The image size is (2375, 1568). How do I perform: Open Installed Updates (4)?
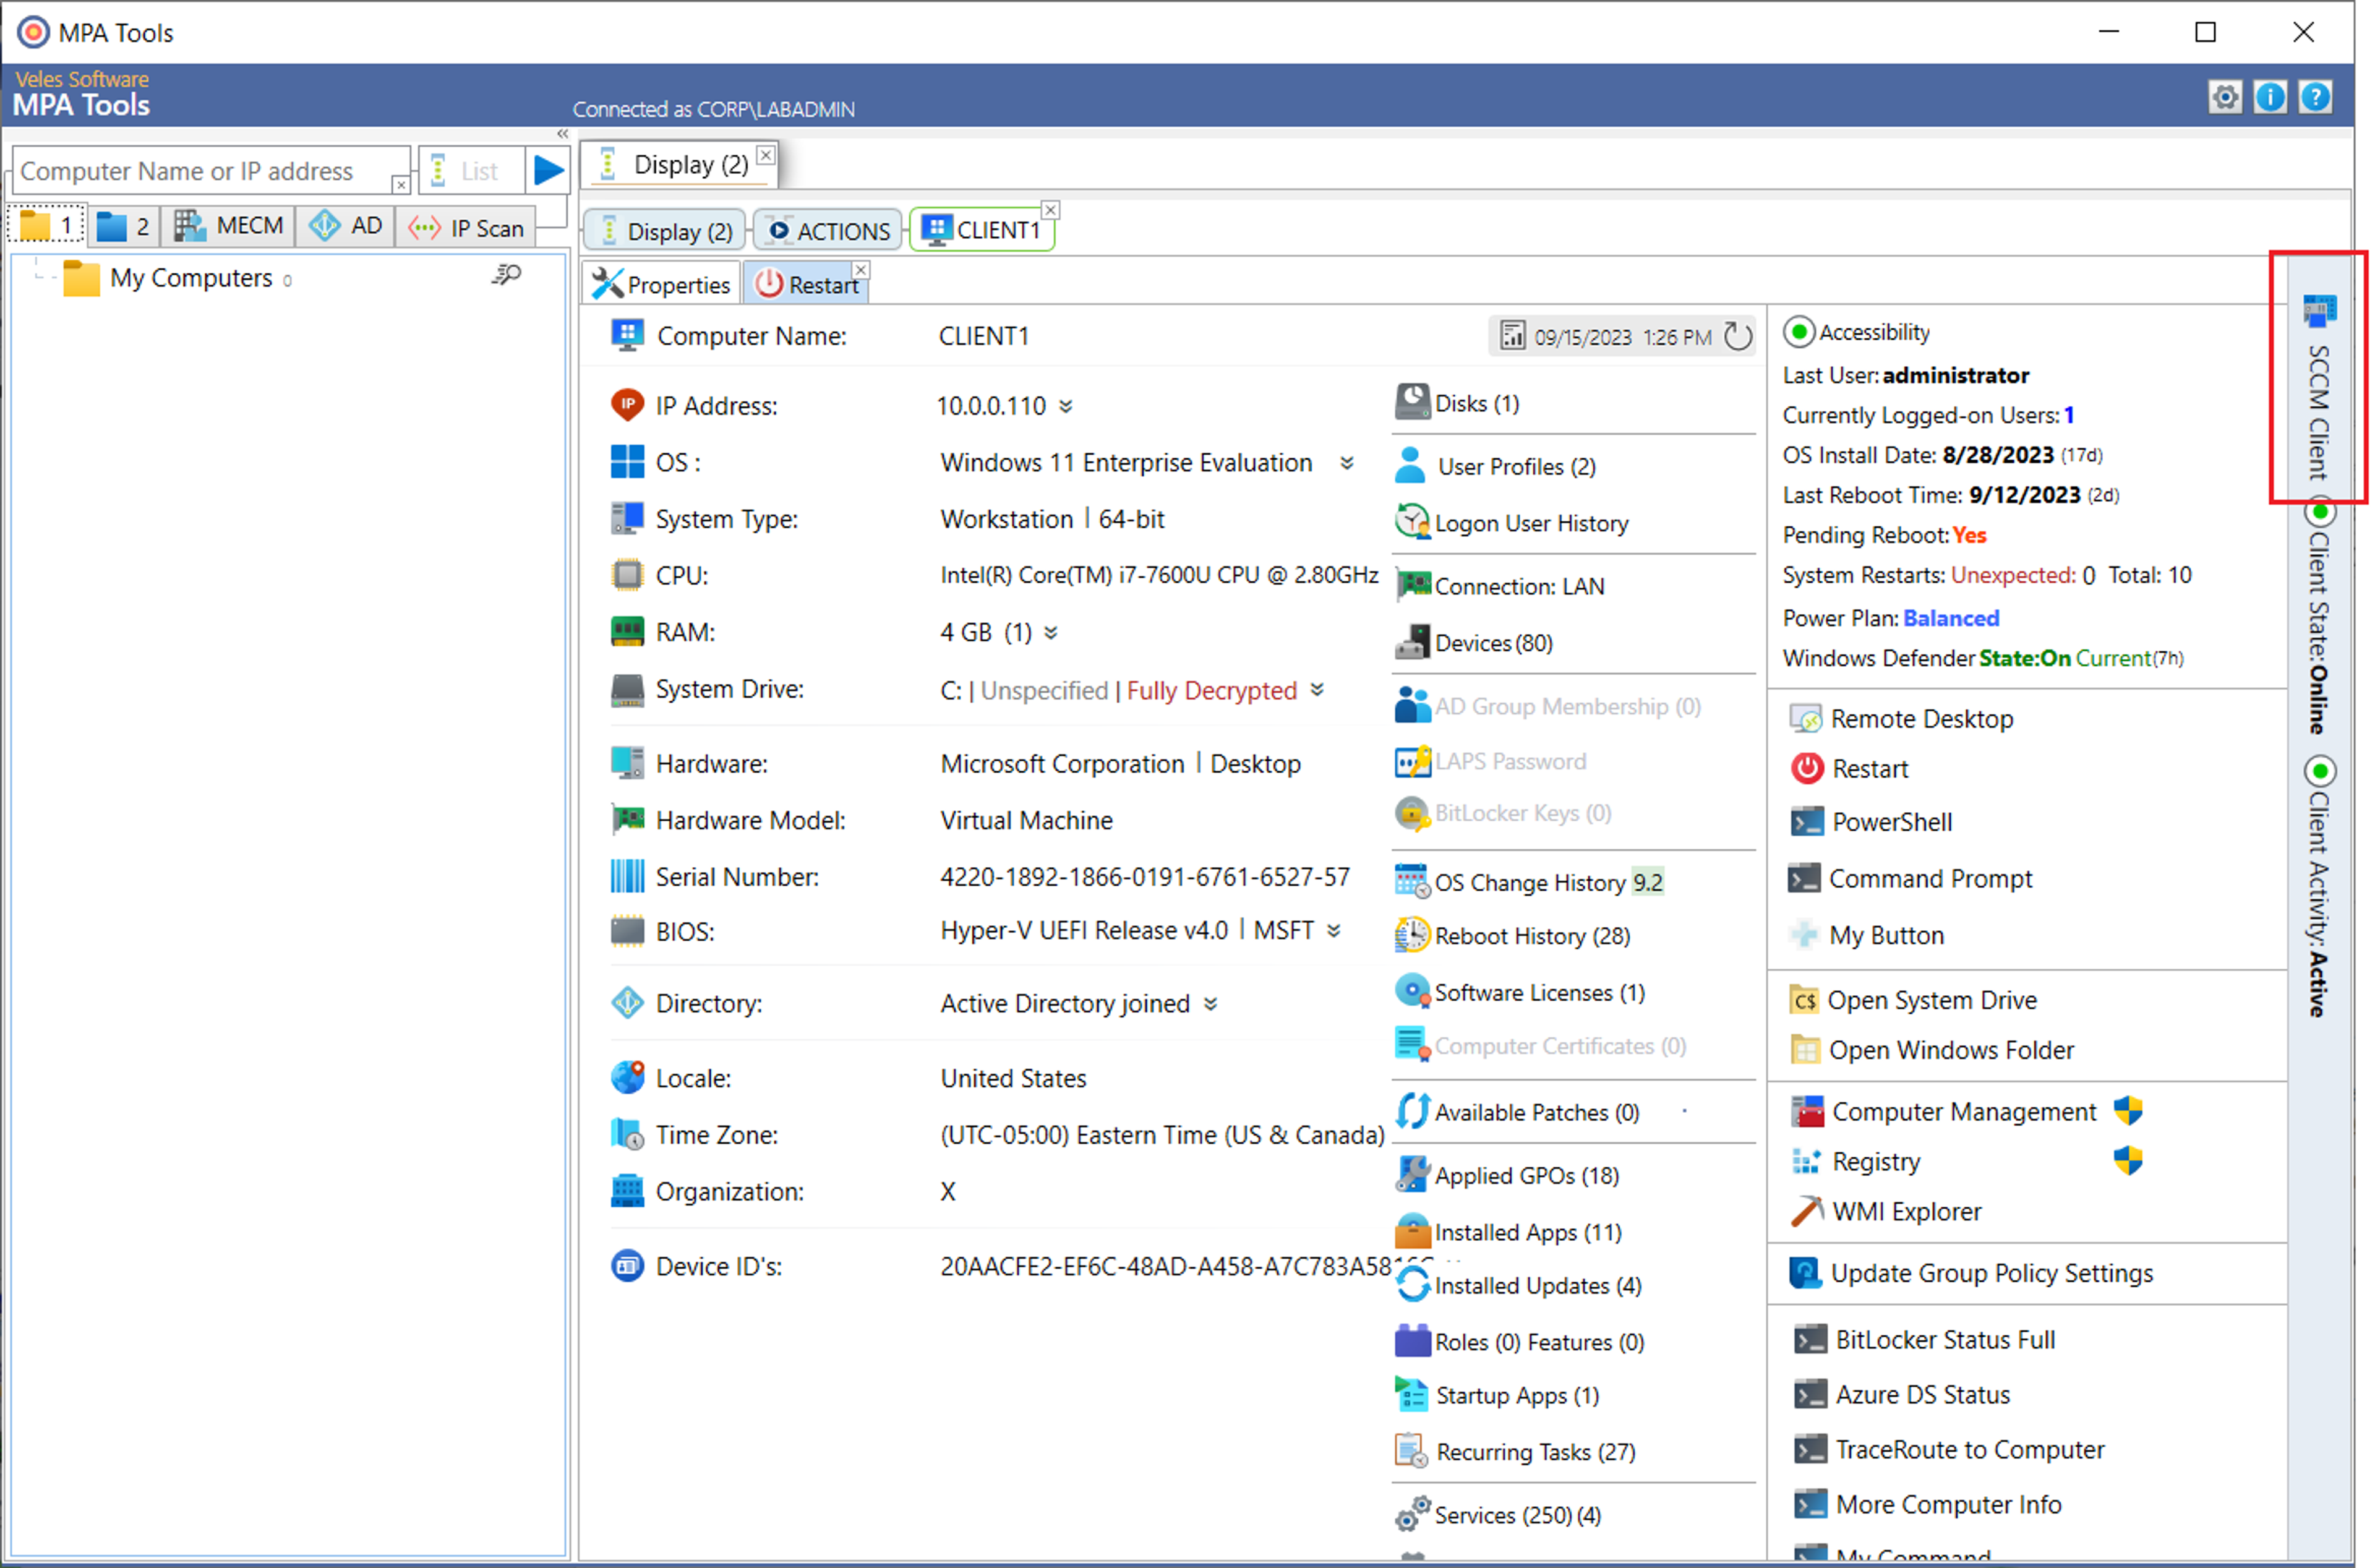1518,1285
